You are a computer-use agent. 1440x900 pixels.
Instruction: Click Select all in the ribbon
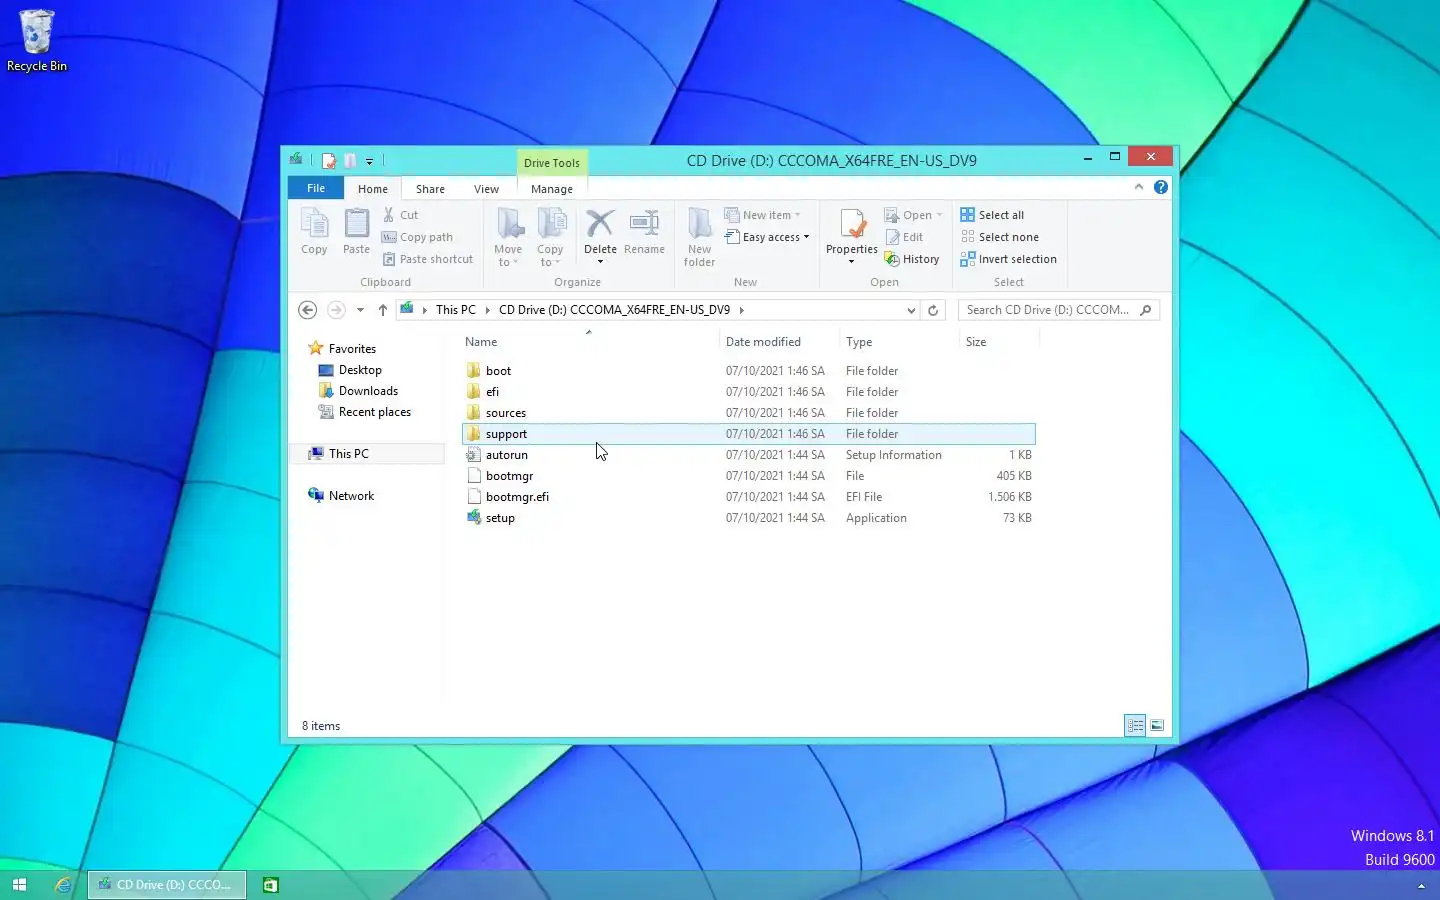tap(992, 215)
